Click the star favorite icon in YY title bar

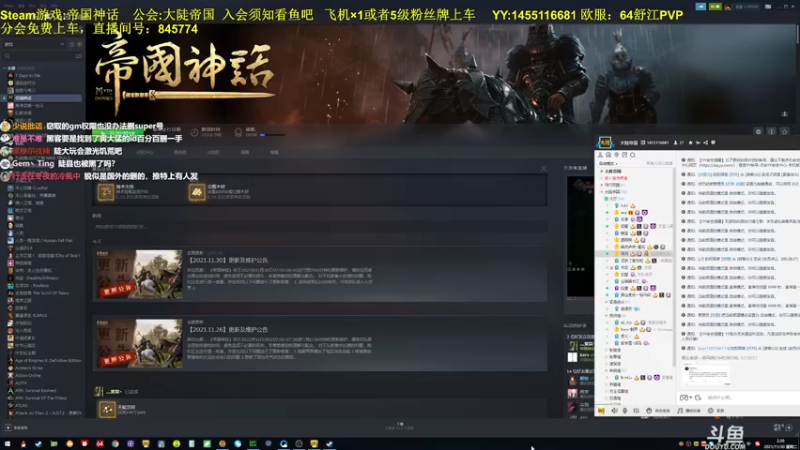point(691,143)
